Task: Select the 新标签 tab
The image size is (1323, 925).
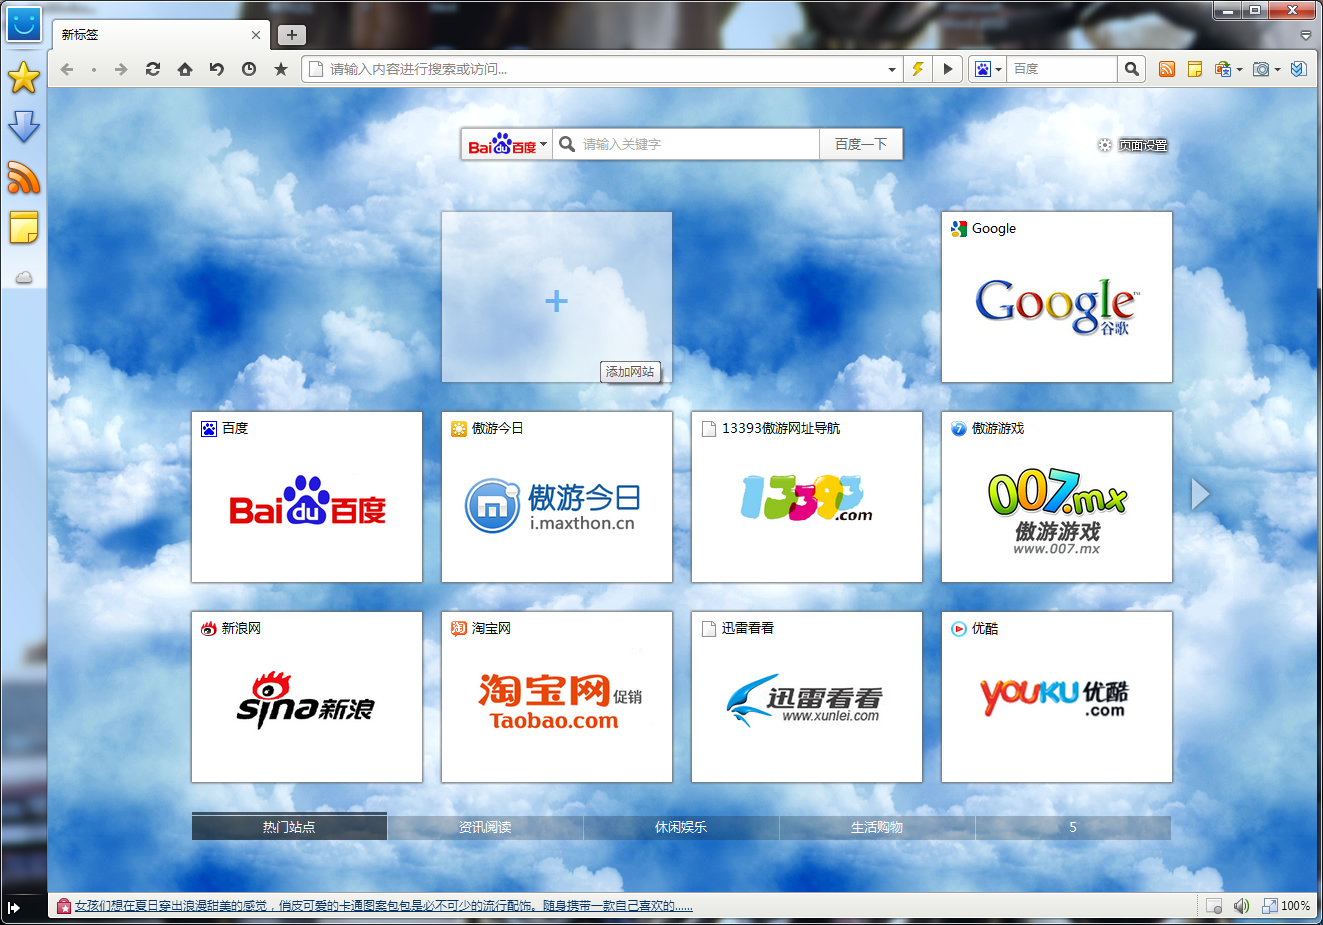Action: [x=159, y=35]
